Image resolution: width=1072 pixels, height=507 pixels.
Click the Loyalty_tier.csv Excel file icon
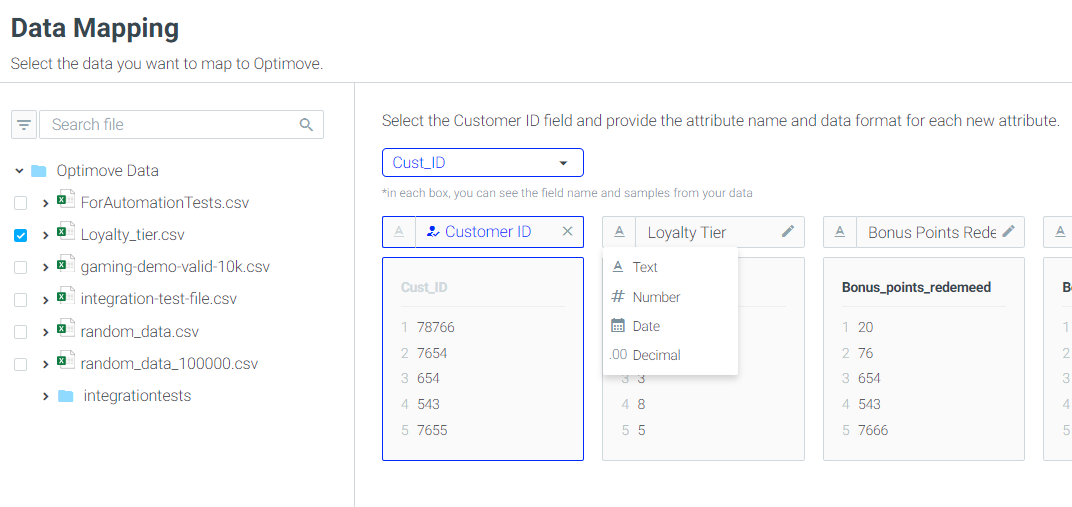(65, 232)
